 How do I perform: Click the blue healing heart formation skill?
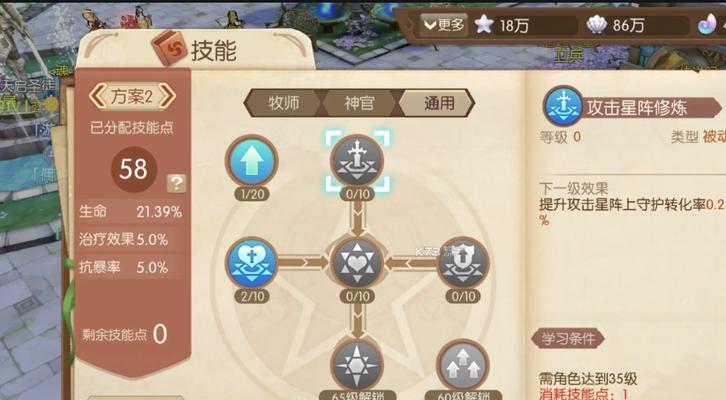pos(251,263)
